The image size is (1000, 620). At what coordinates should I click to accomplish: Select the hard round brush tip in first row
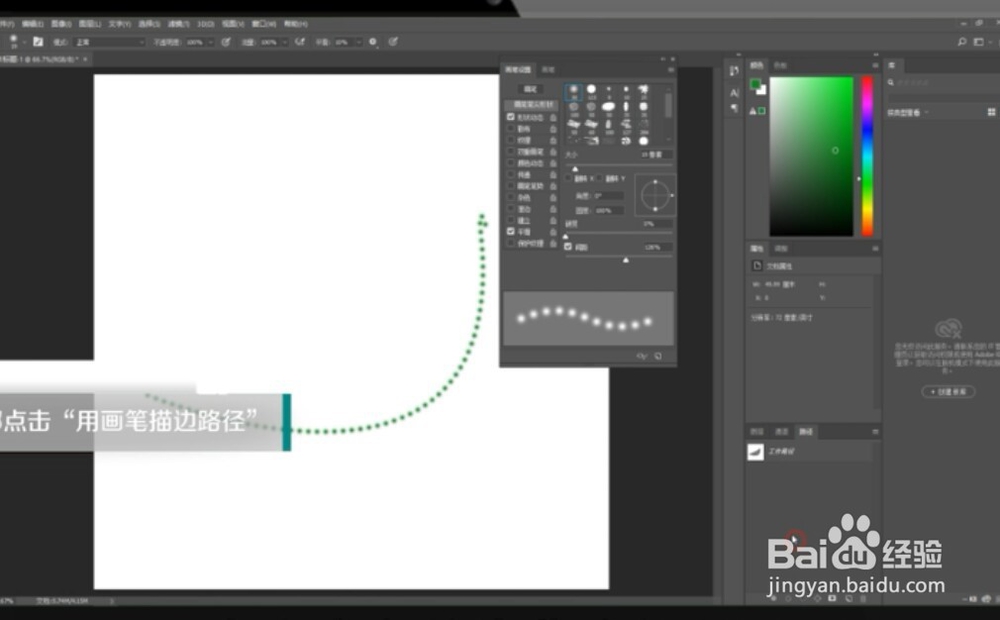point(591,91)
